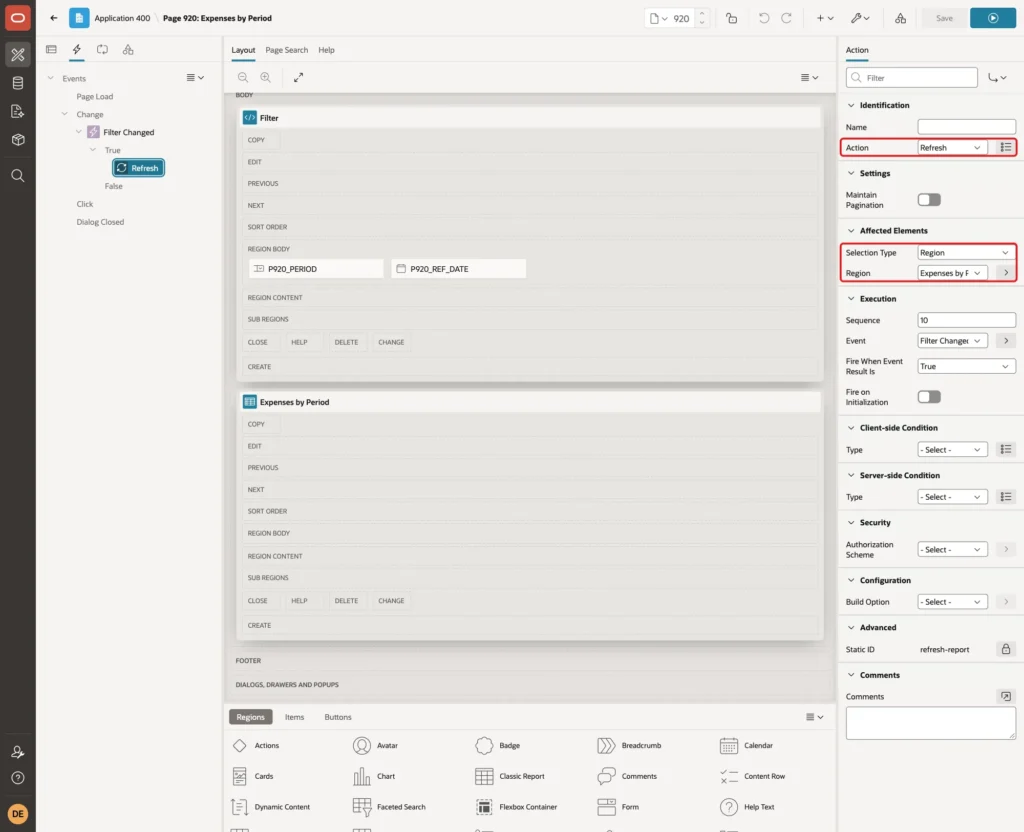Click the property Filter search field
The width and height of the screenshot is (1024, 832).
click(x=912, y=78)
